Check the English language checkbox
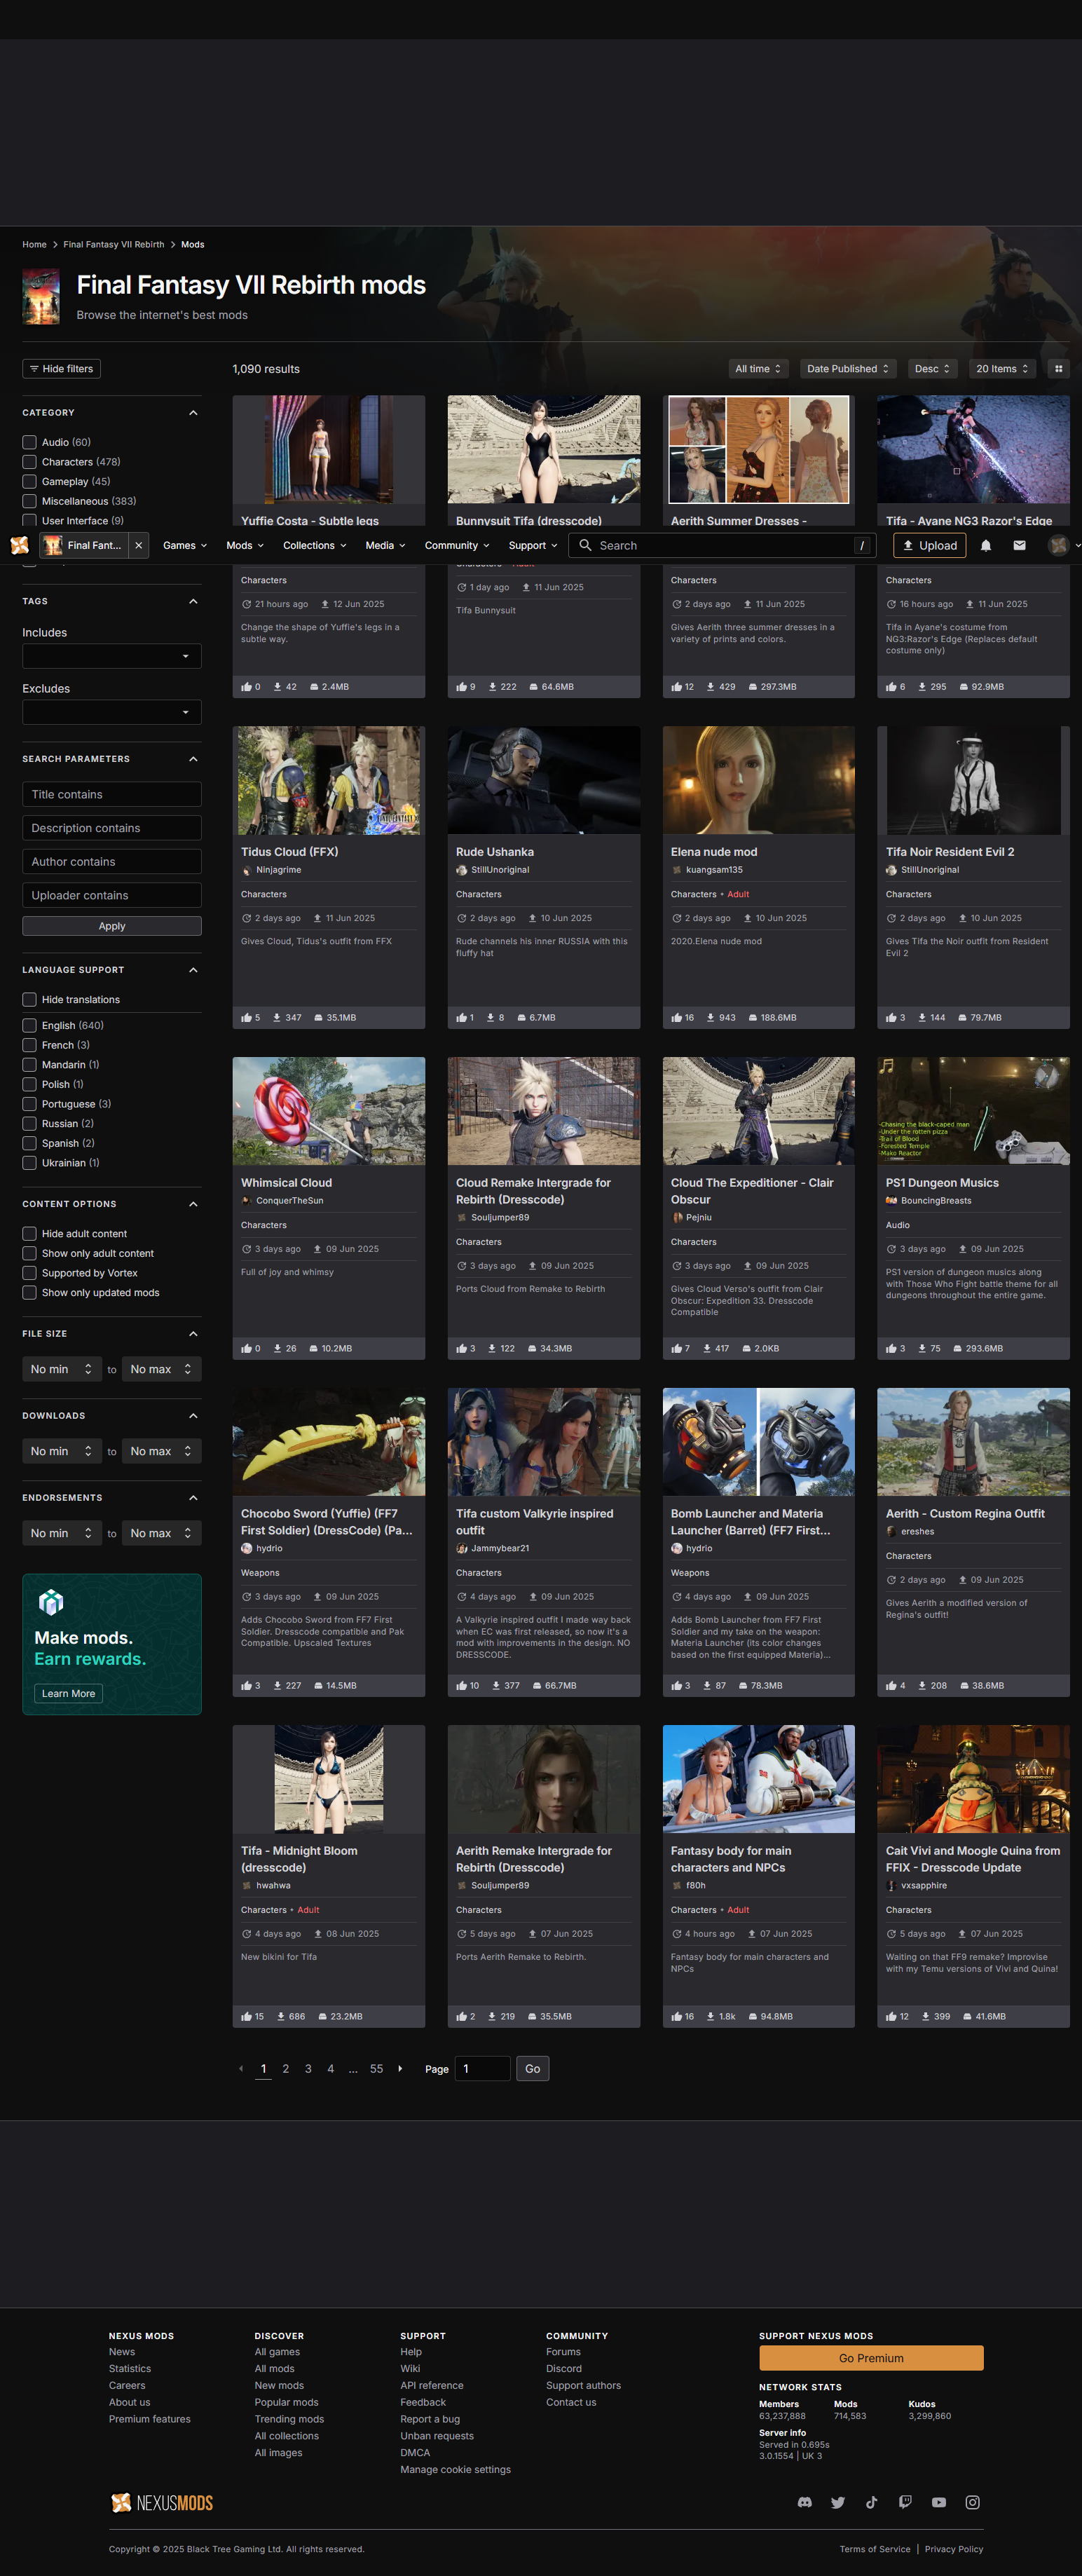The width and height of the screenshot is (1082, 2576). [29, 1026]
